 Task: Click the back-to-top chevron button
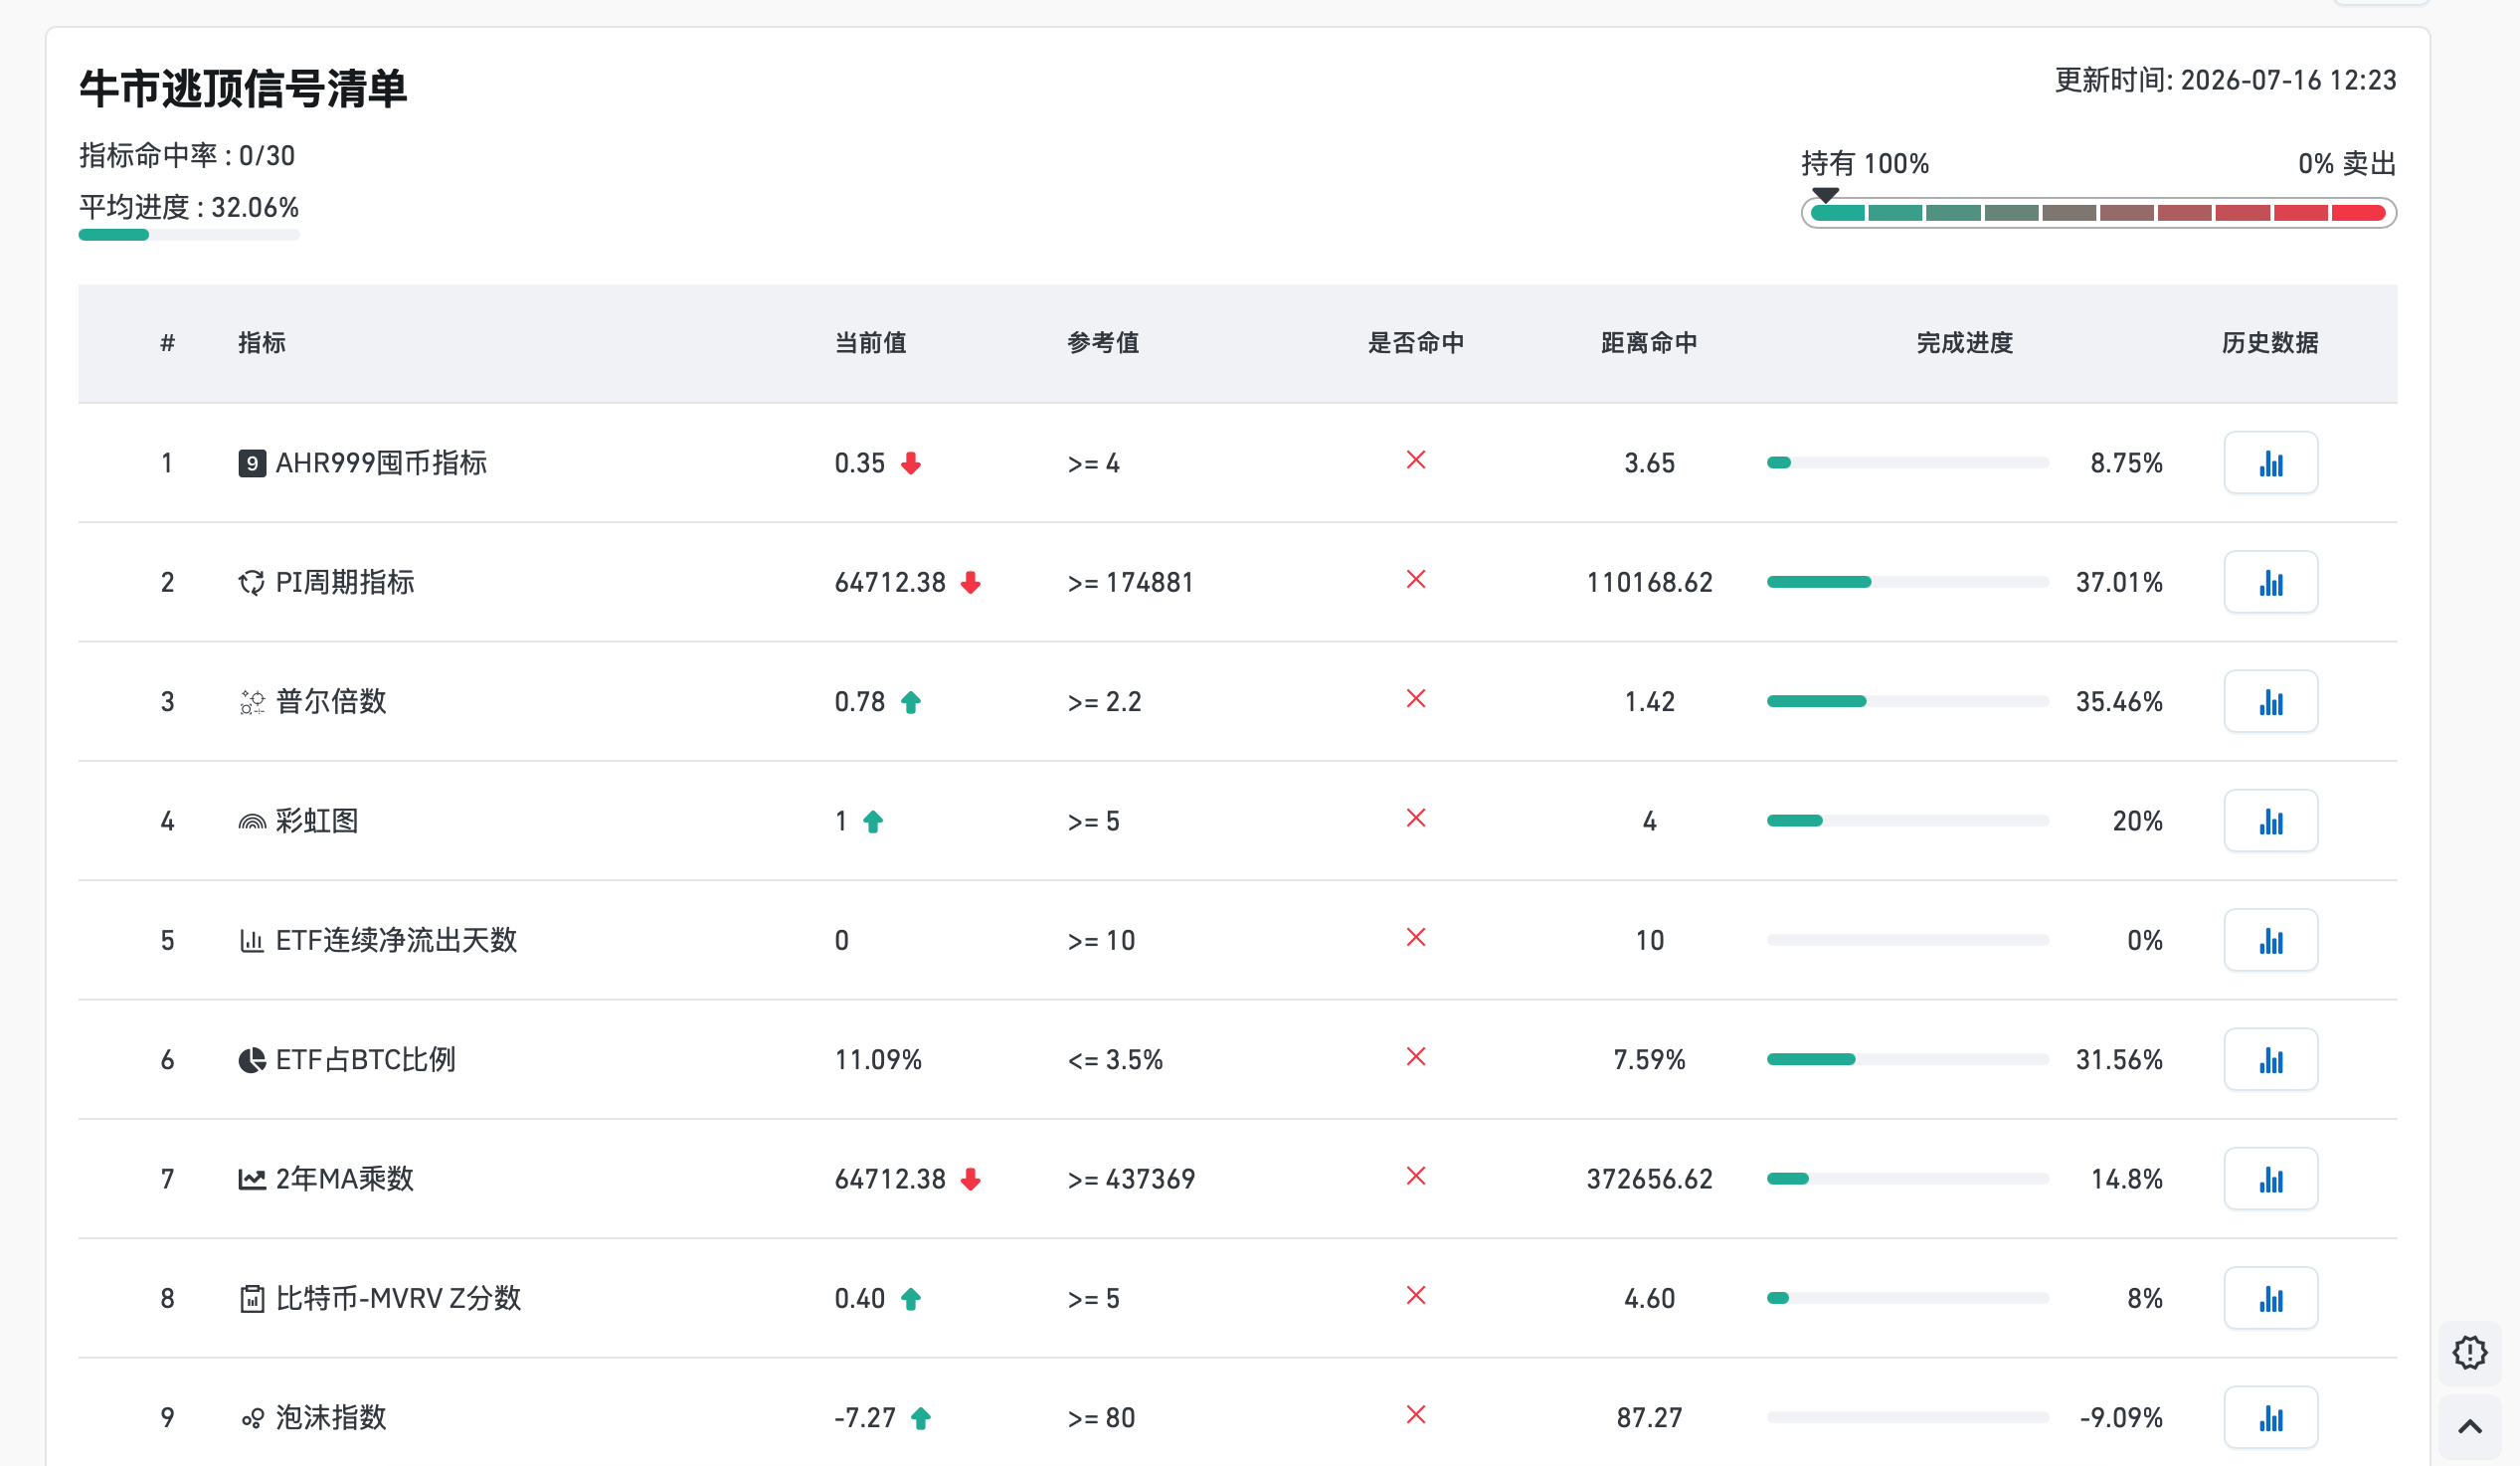click(2469, 1427)
